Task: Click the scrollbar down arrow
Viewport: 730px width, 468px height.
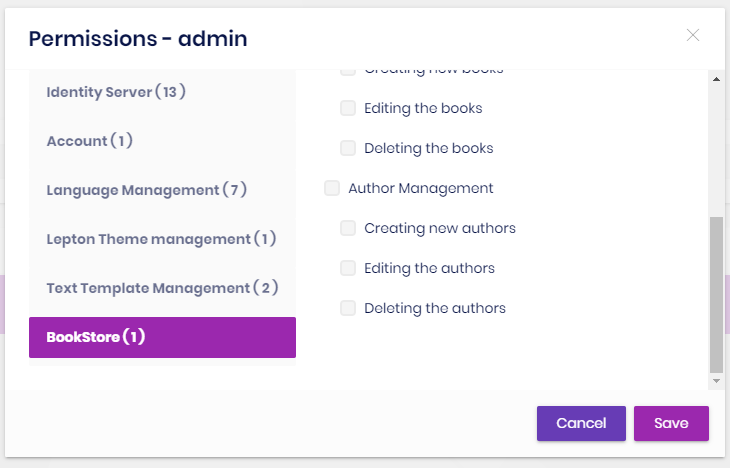Action: pyautogui.click(x=716, y=381)
